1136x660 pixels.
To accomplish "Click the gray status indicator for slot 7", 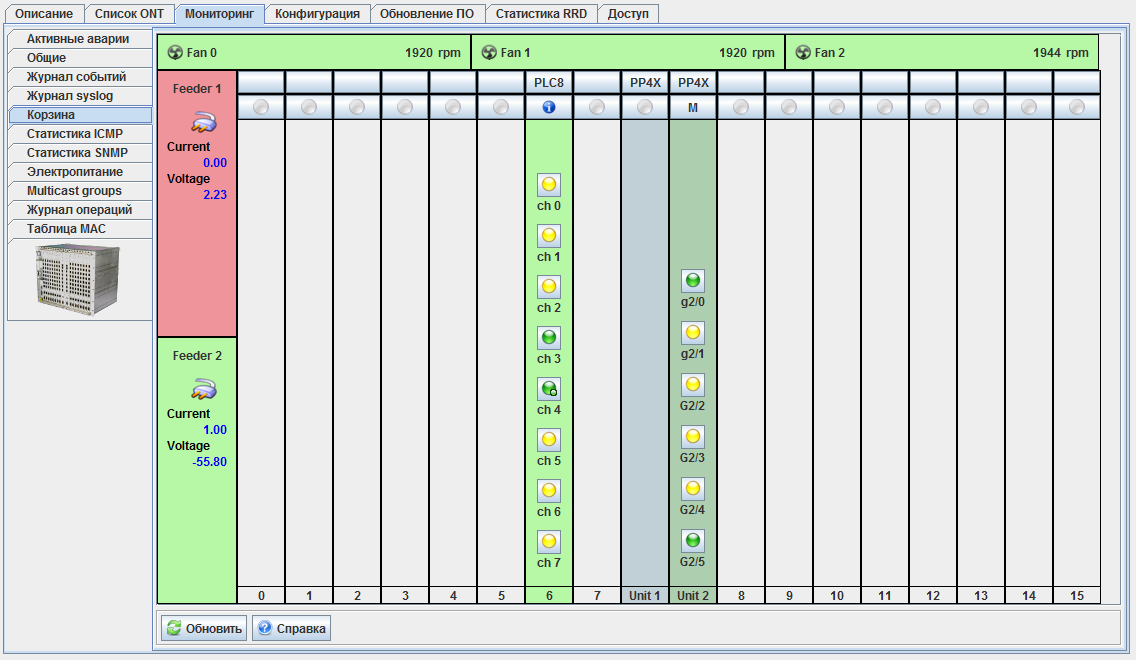I will pos(597,107).
